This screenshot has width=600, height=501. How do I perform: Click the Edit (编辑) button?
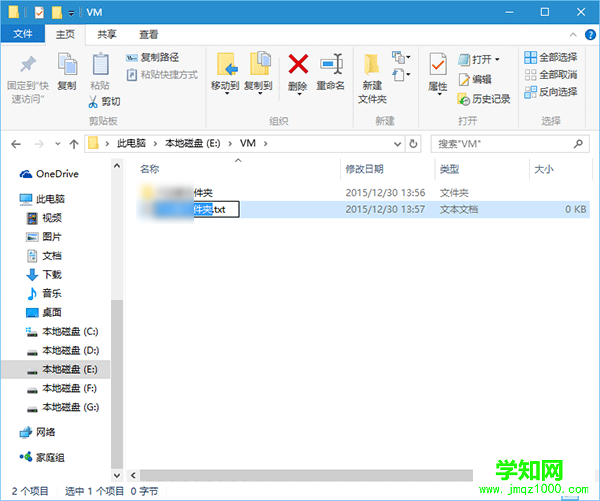pyautogui.click(x=475, y=79)
